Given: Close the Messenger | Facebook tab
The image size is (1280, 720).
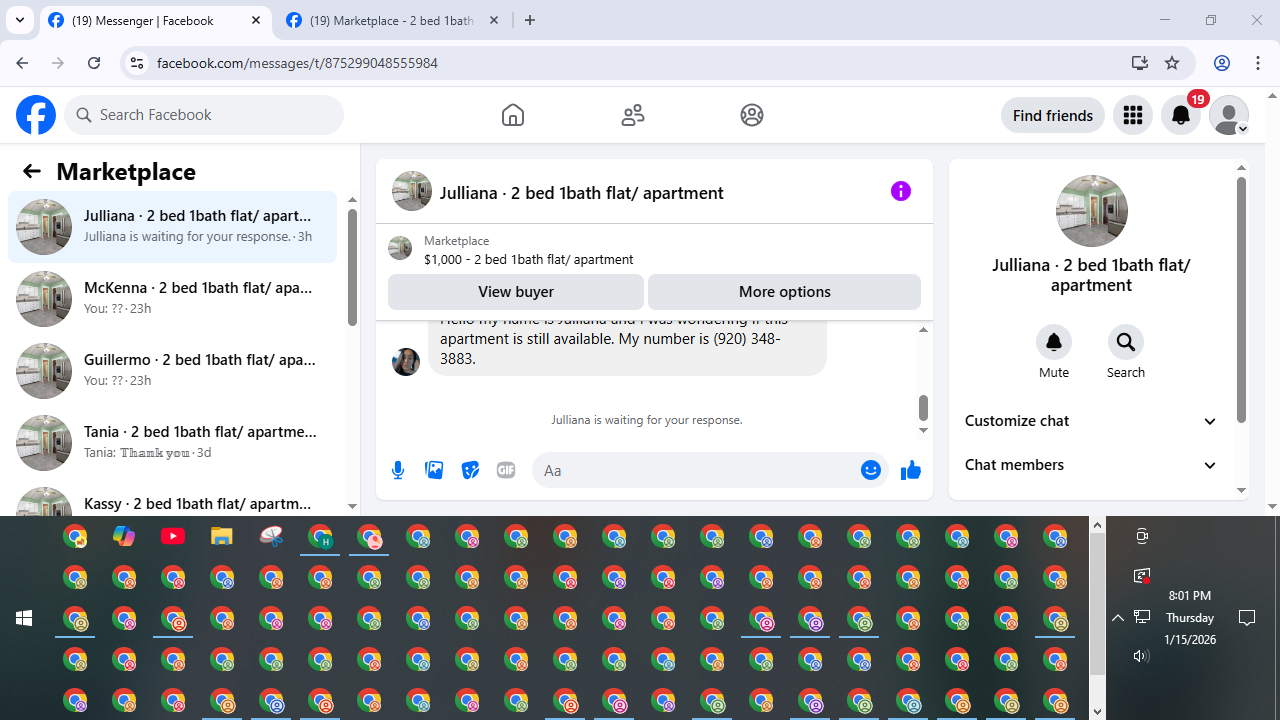Looking at the screenshot, I should tap(256, 20).
